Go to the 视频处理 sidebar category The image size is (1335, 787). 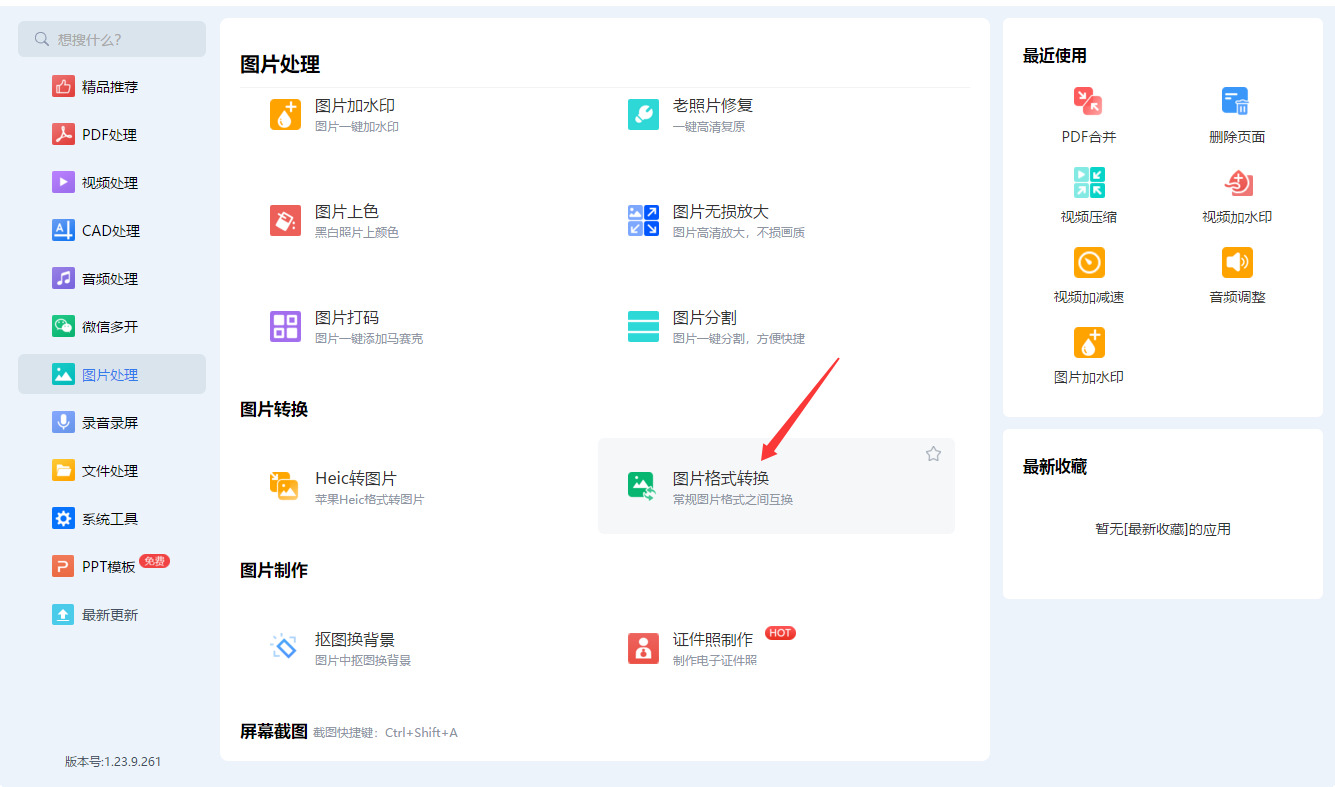click(112, 183)
